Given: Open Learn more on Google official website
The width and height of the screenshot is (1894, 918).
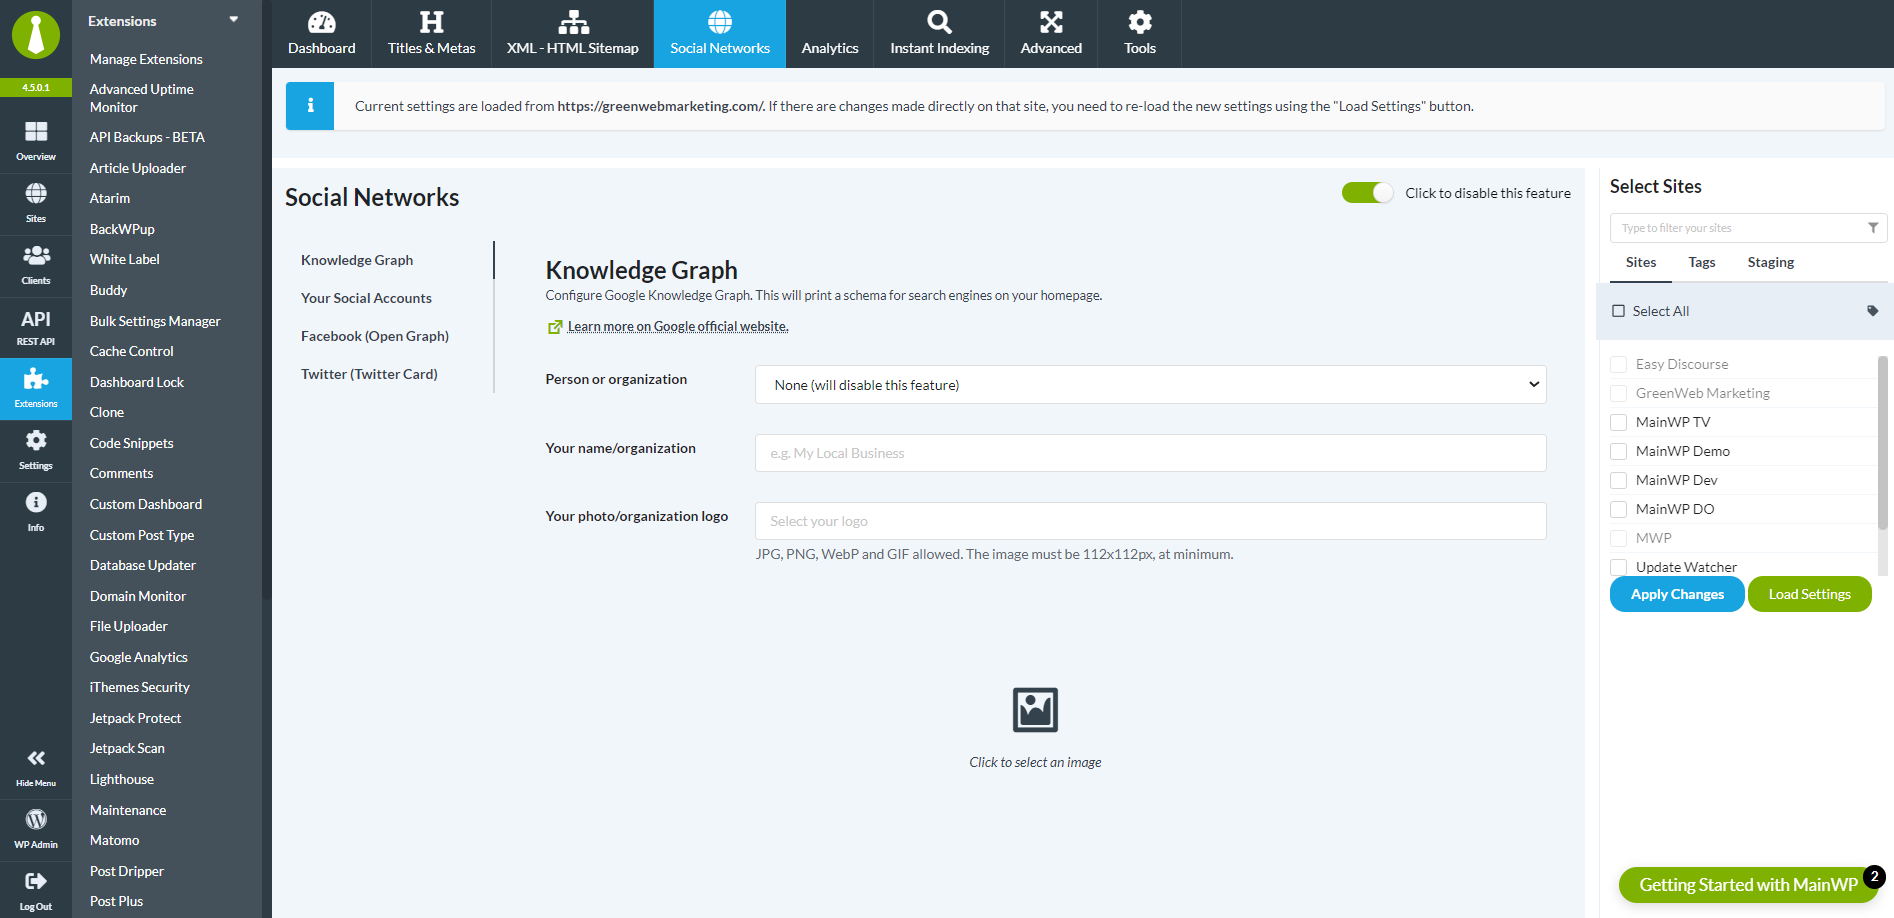Looking at the screenshot, I should point(678,327).
